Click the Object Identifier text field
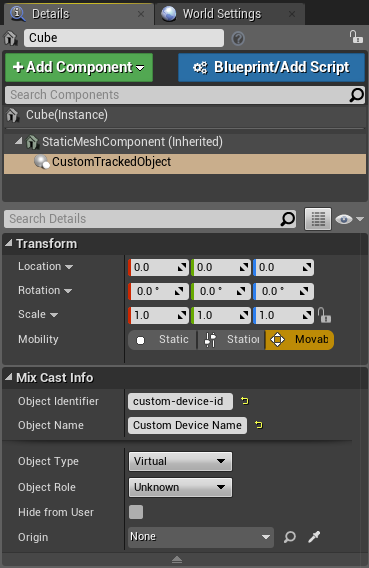 (180, 401)
